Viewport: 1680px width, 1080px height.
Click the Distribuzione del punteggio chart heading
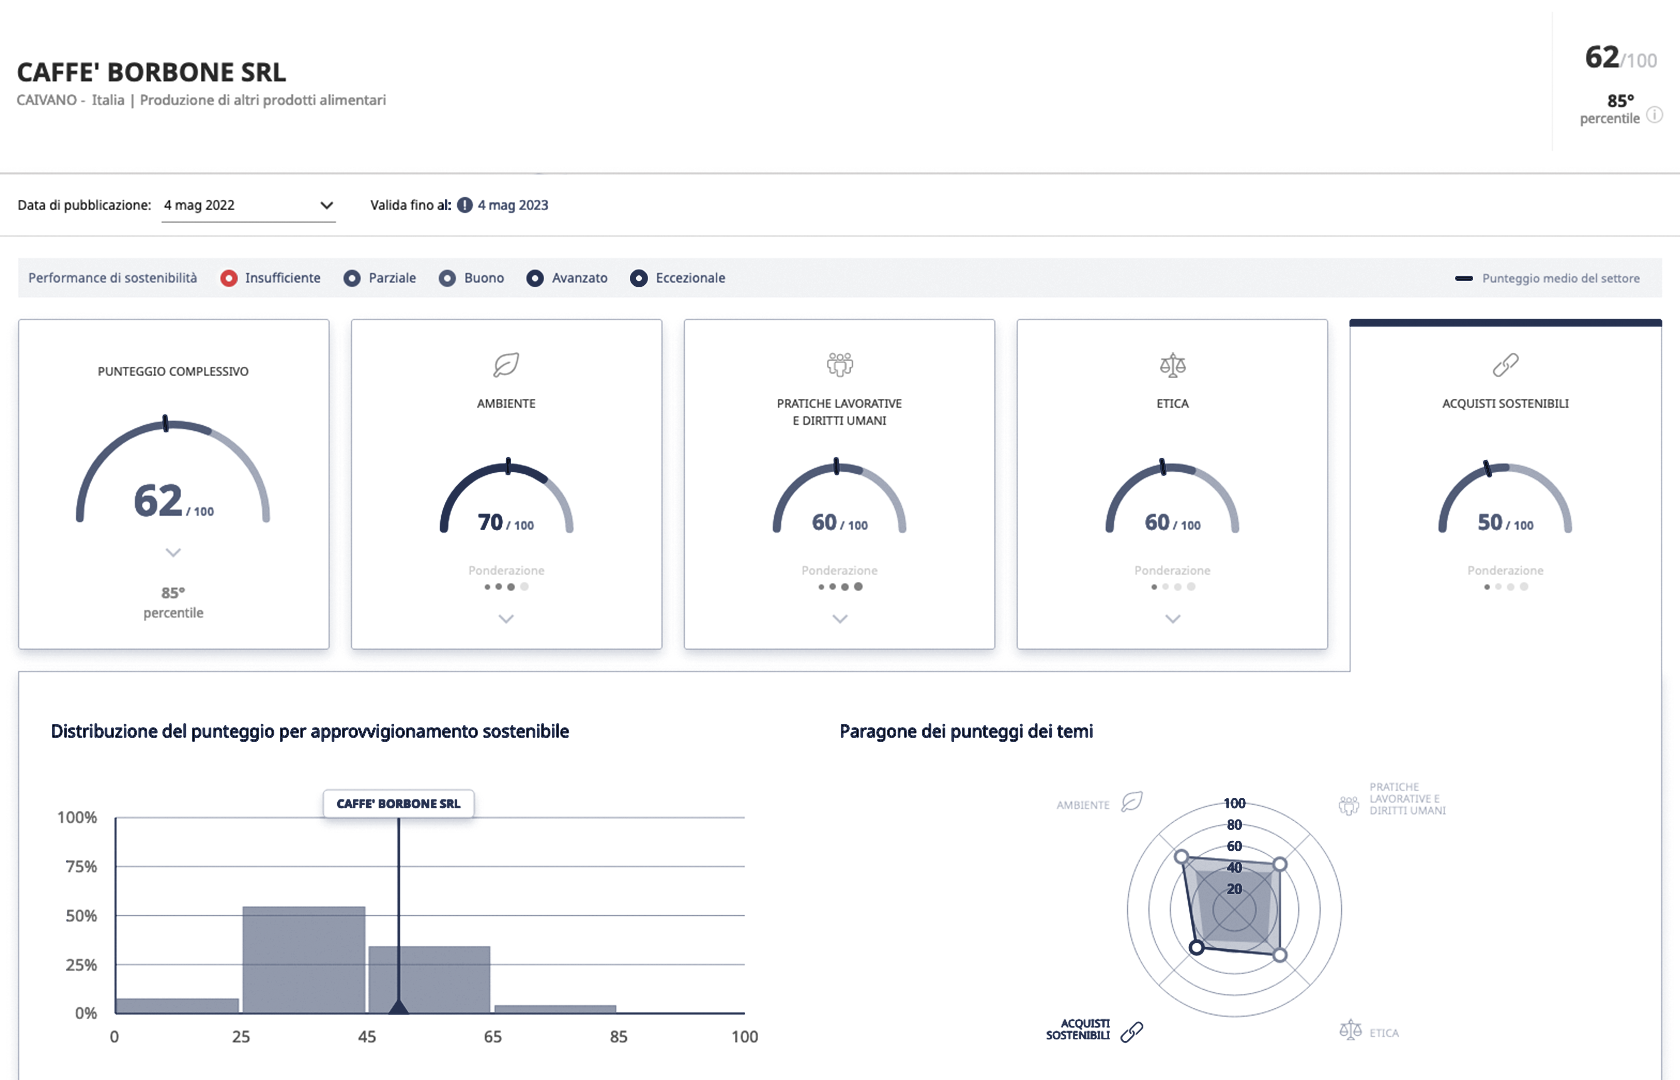pyautogui.click(x=310, y=731)
